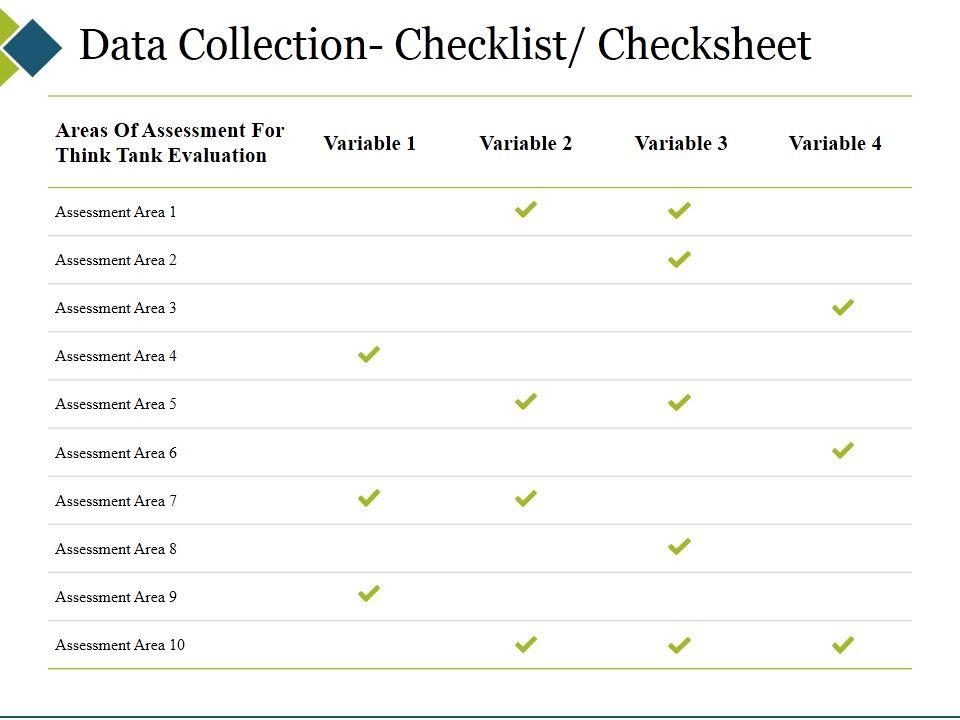
Task: Click Assessment Area 2 Variable 3 checkmark
Action: coord(679,260)
